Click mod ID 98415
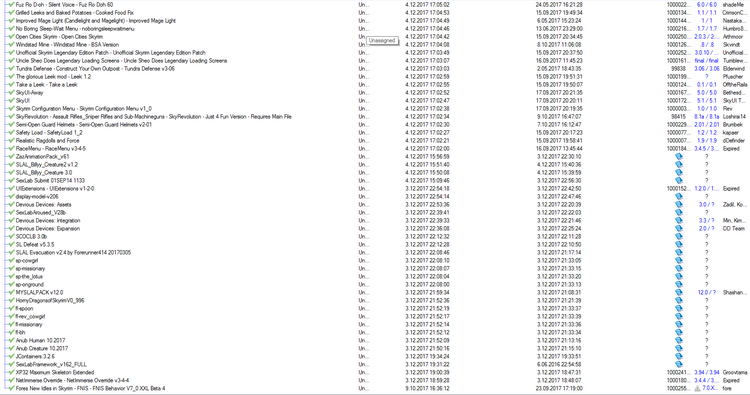This screenshot has width=750, height=395. pyautogui.click(x=678, y=117)
